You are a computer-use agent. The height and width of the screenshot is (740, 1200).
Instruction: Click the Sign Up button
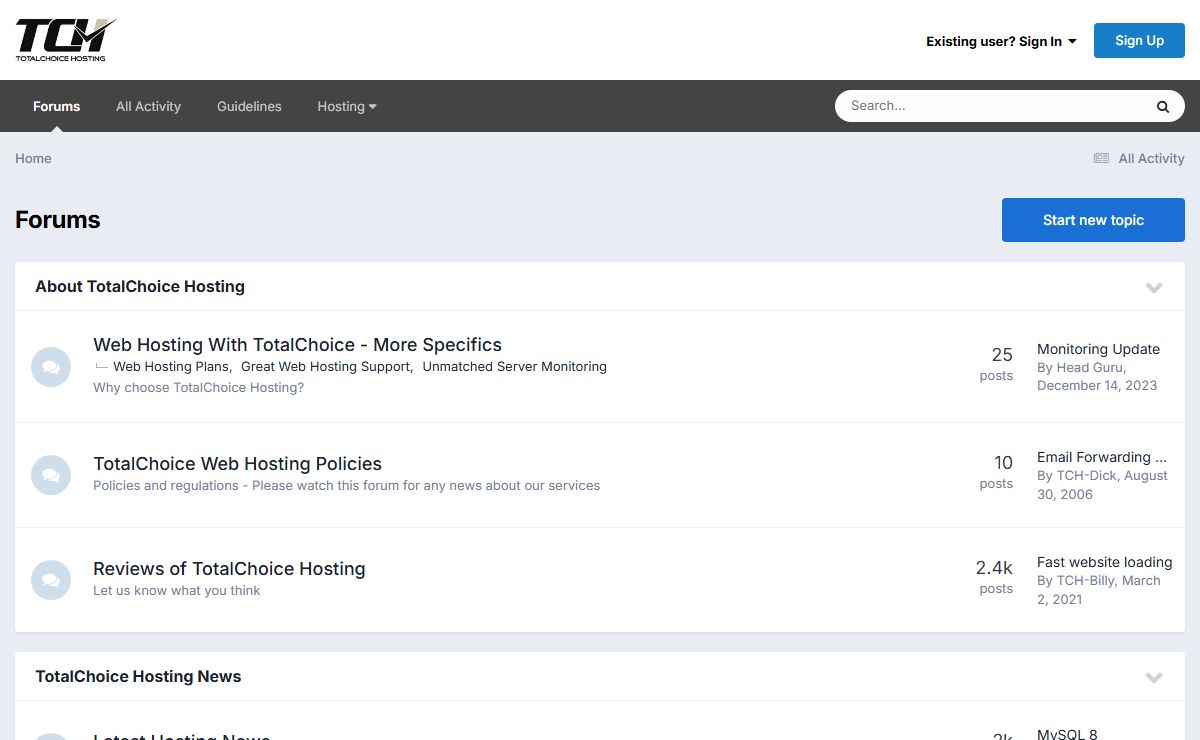(1139, 41)
